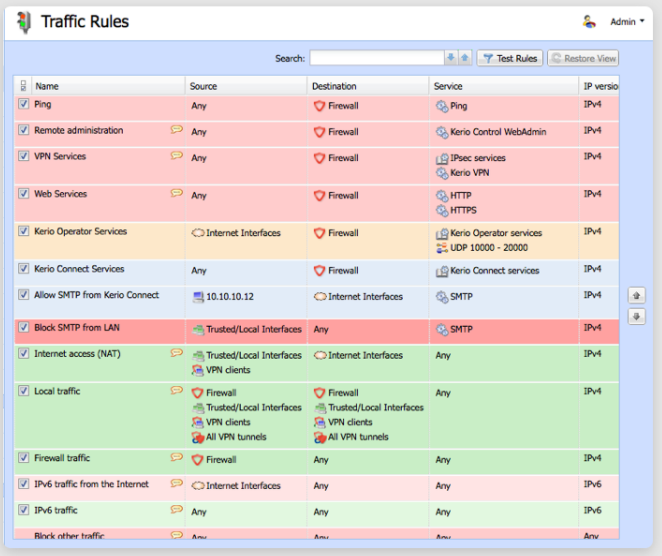Select the IPv6 traffic rule name
The width and height of the screenshot is (662, 556).
tap(56, 510)
